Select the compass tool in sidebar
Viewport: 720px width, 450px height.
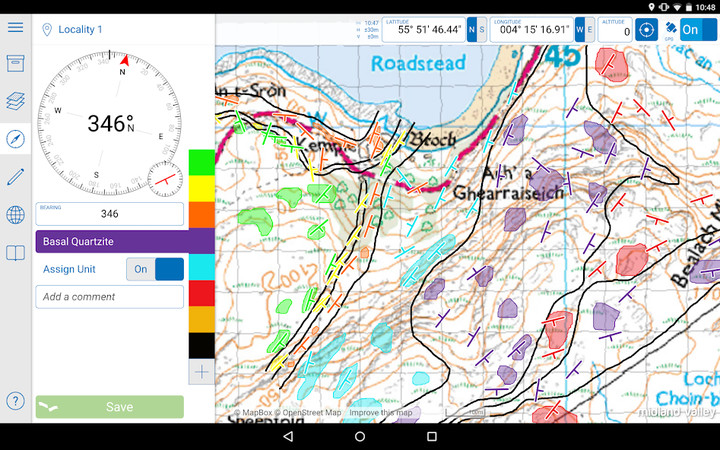pos(15,139)
